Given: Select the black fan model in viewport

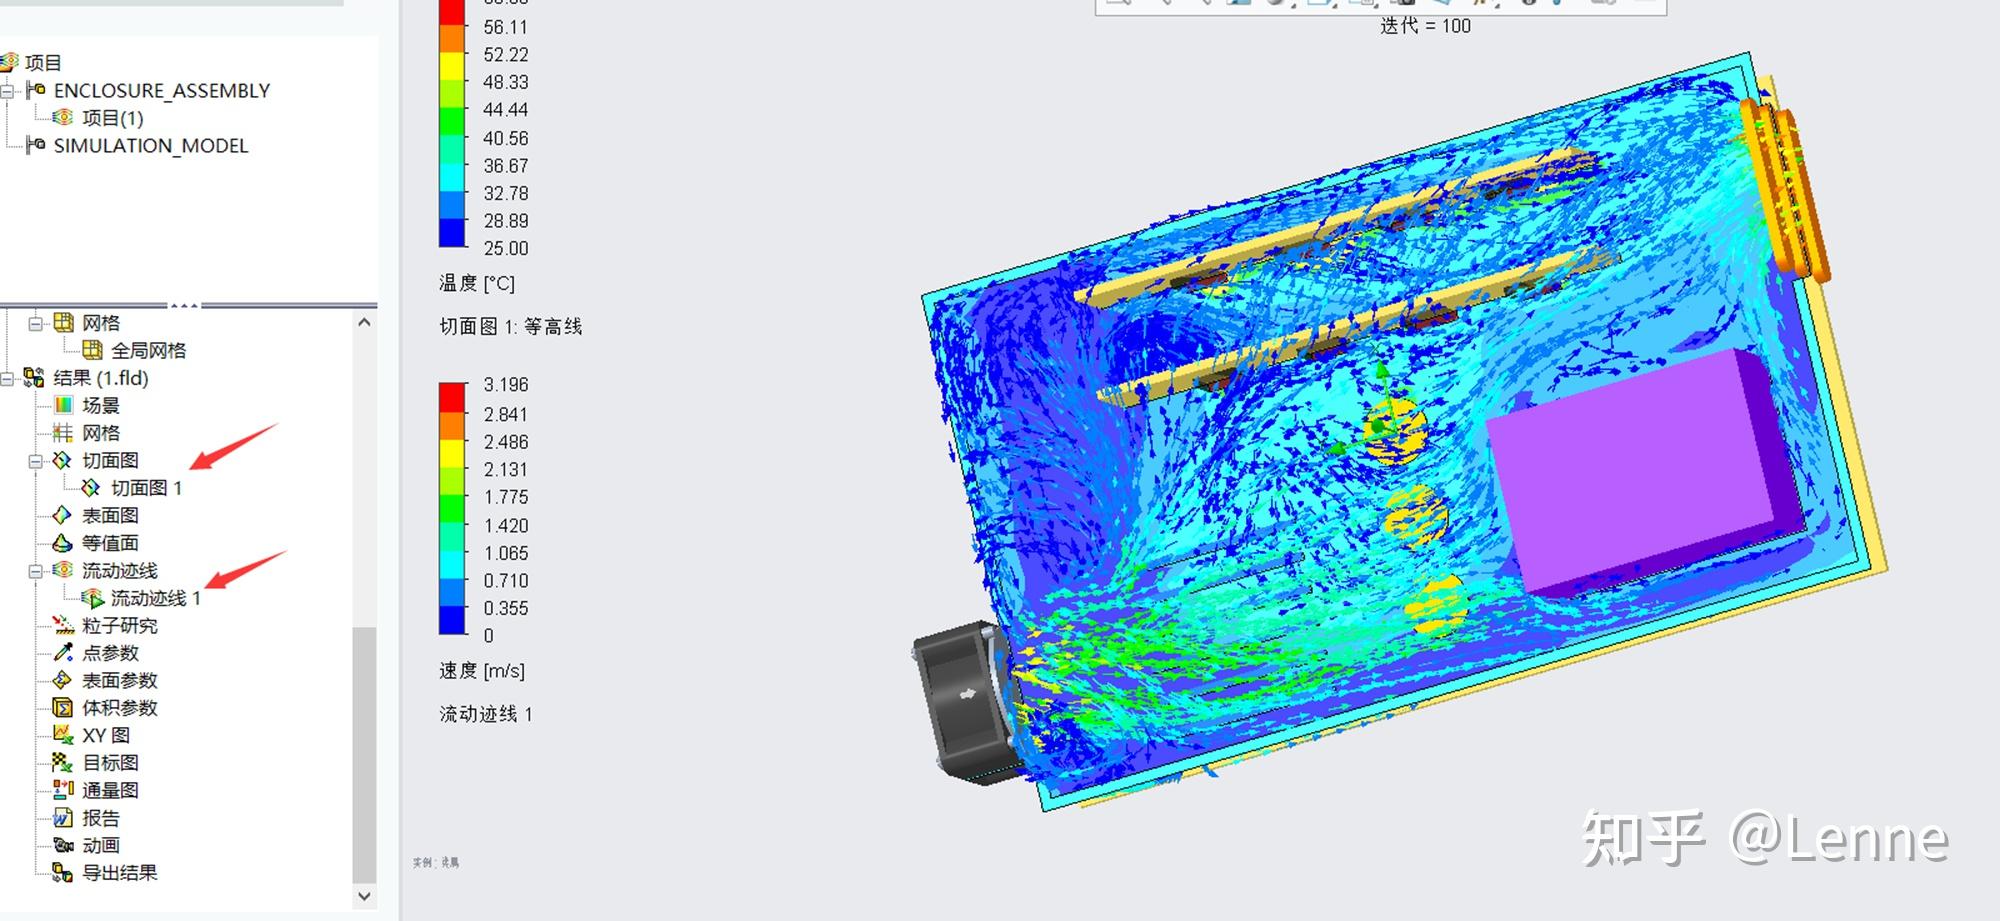Looking at the screenshot, I should click(965, 701).
